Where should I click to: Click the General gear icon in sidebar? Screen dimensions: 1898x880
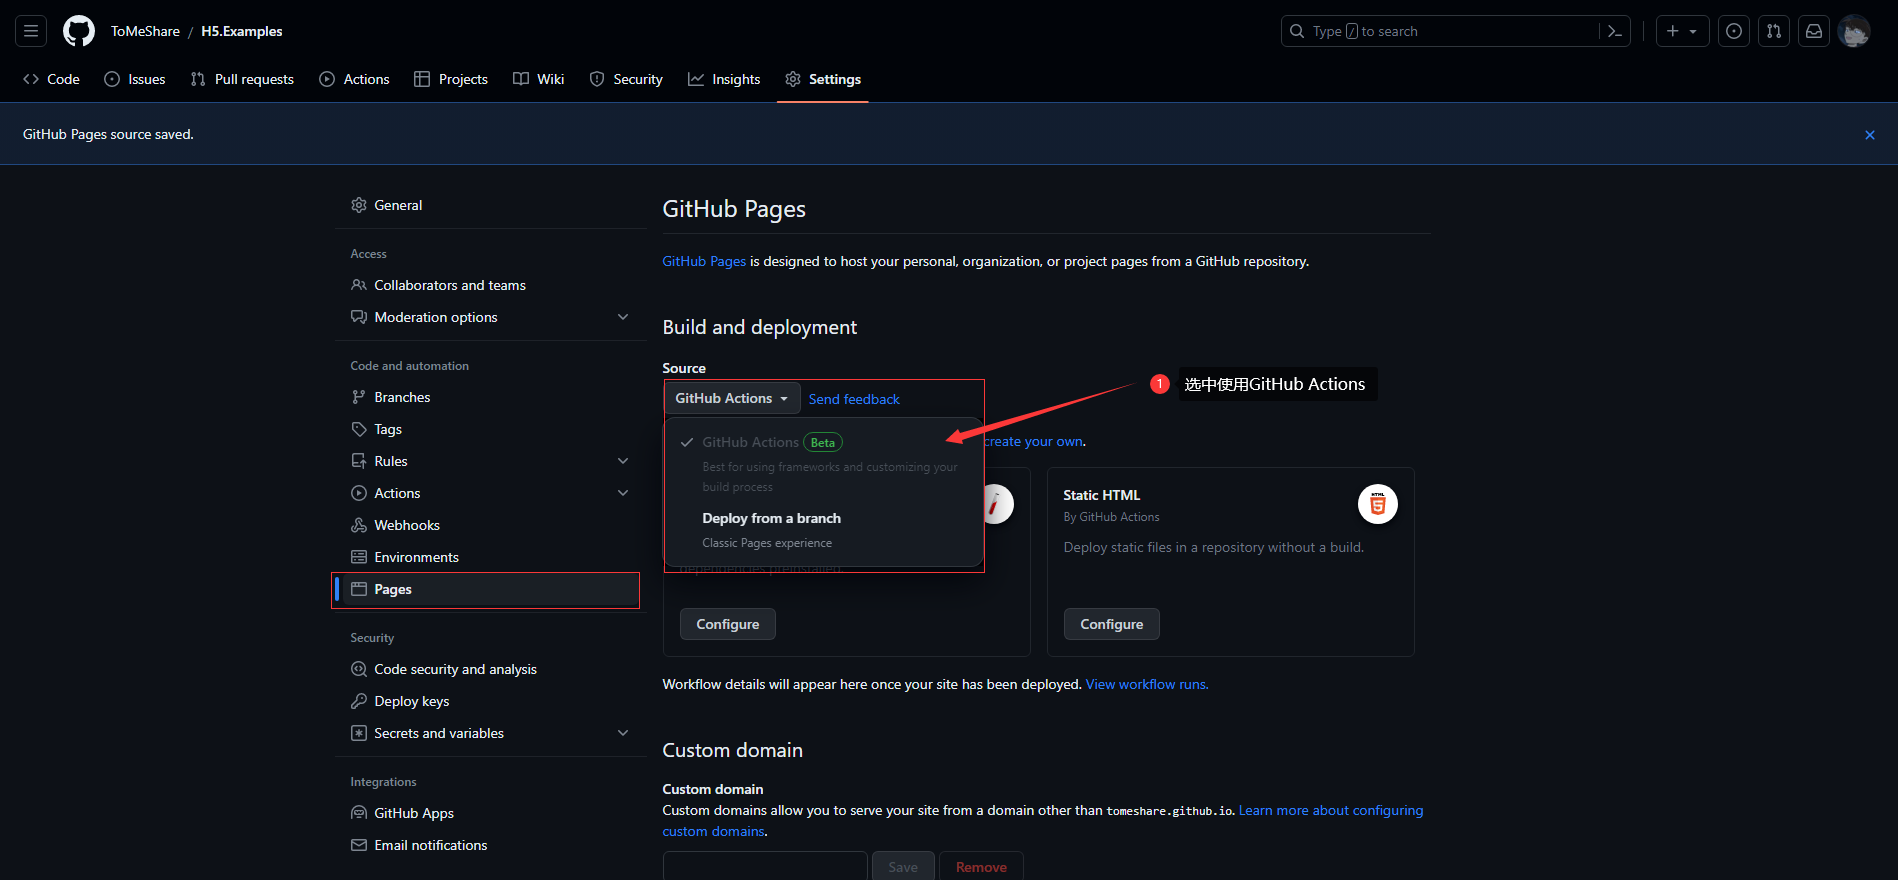[x=359, y=205]
